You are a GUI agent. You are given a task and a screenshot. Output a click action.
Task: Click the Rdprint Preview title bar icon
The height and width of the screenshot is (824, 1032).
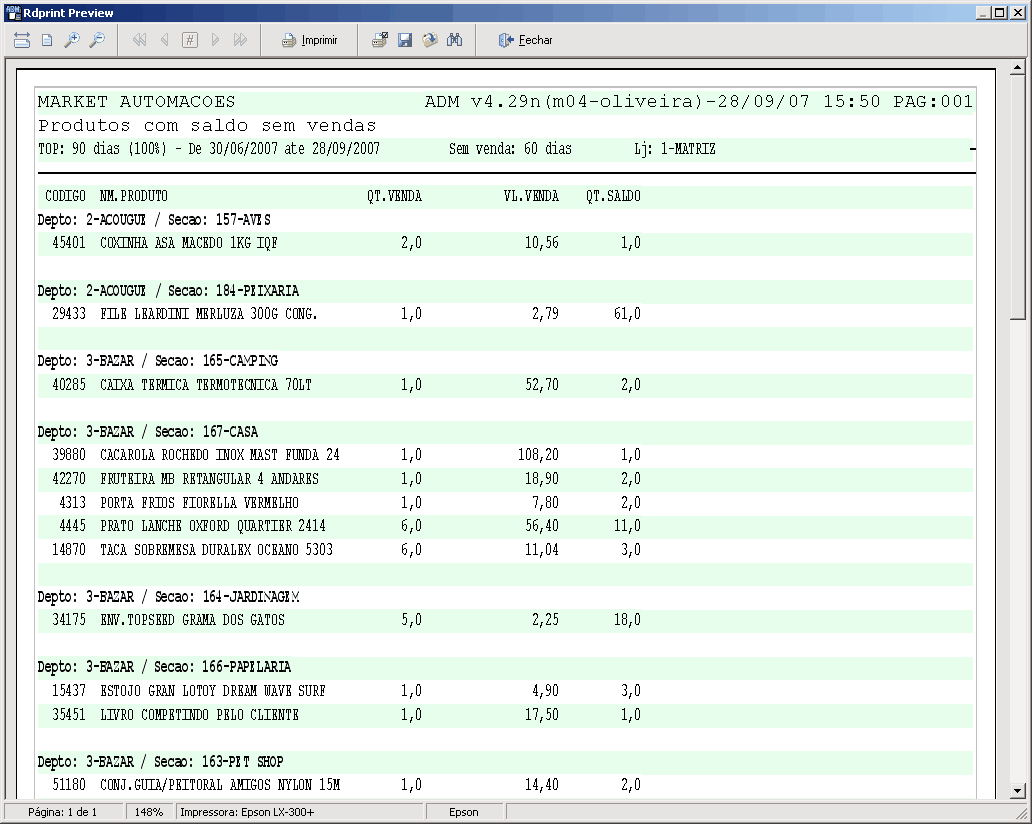click(13, 13)
